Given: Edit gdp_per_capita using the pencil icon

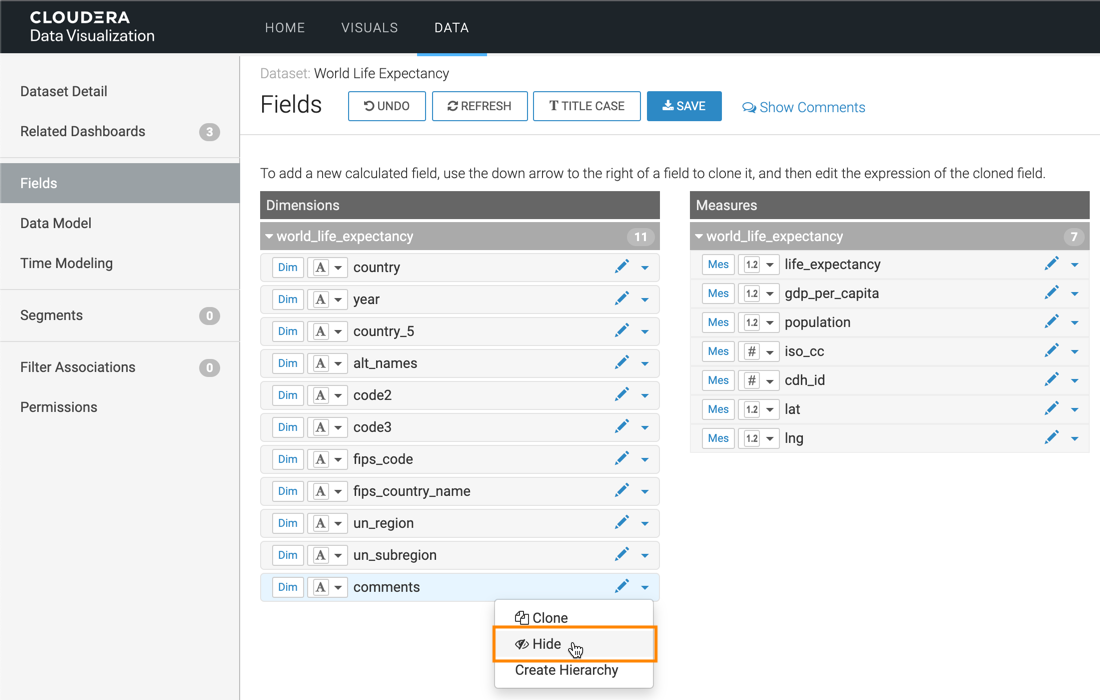Looking at the screenshot, I should [1051, 293].
